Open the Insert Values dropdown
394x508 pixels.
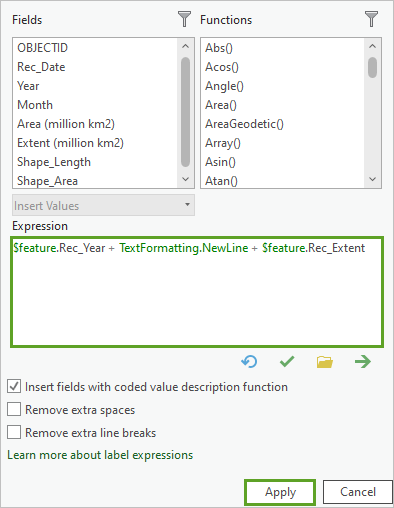pyautogui.click(x=103, y=205)
